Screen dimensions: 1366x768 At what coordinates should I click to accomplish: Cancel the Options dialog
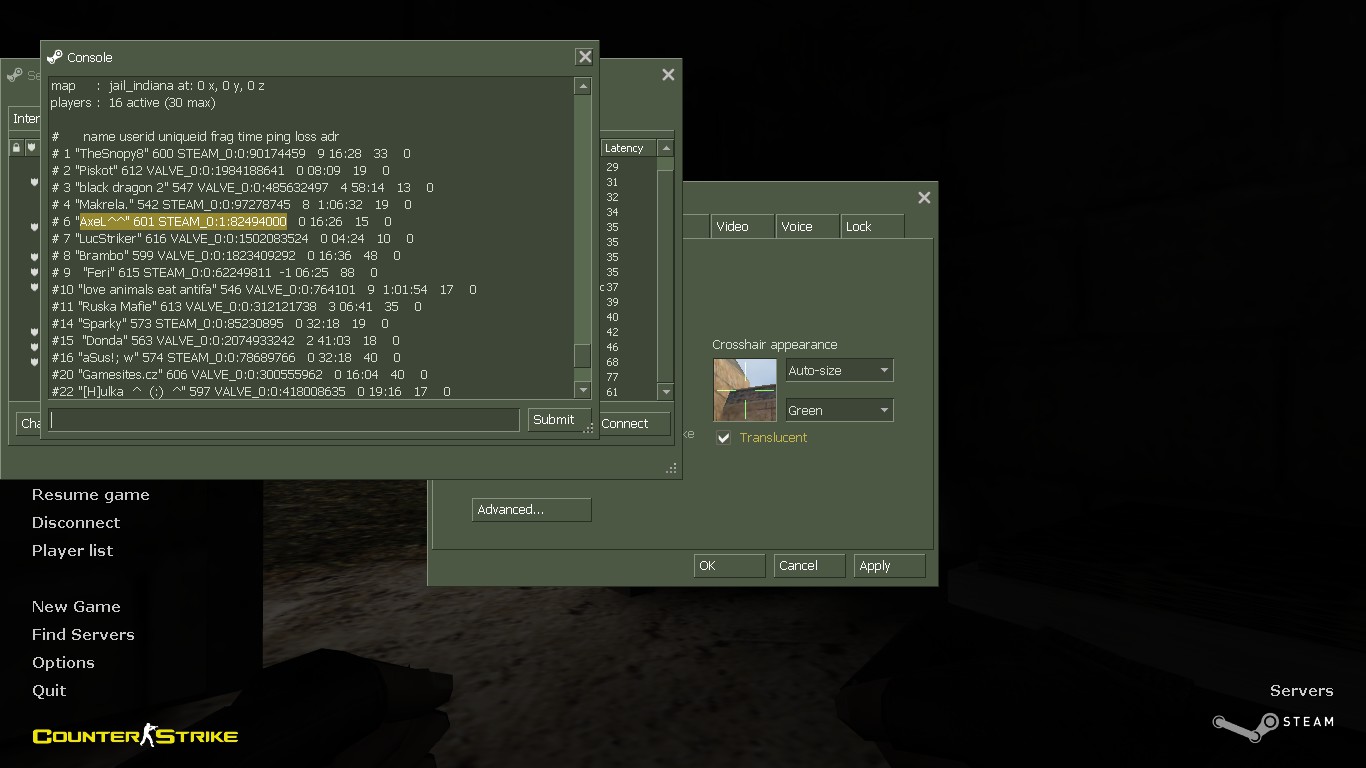coord(810,566)
